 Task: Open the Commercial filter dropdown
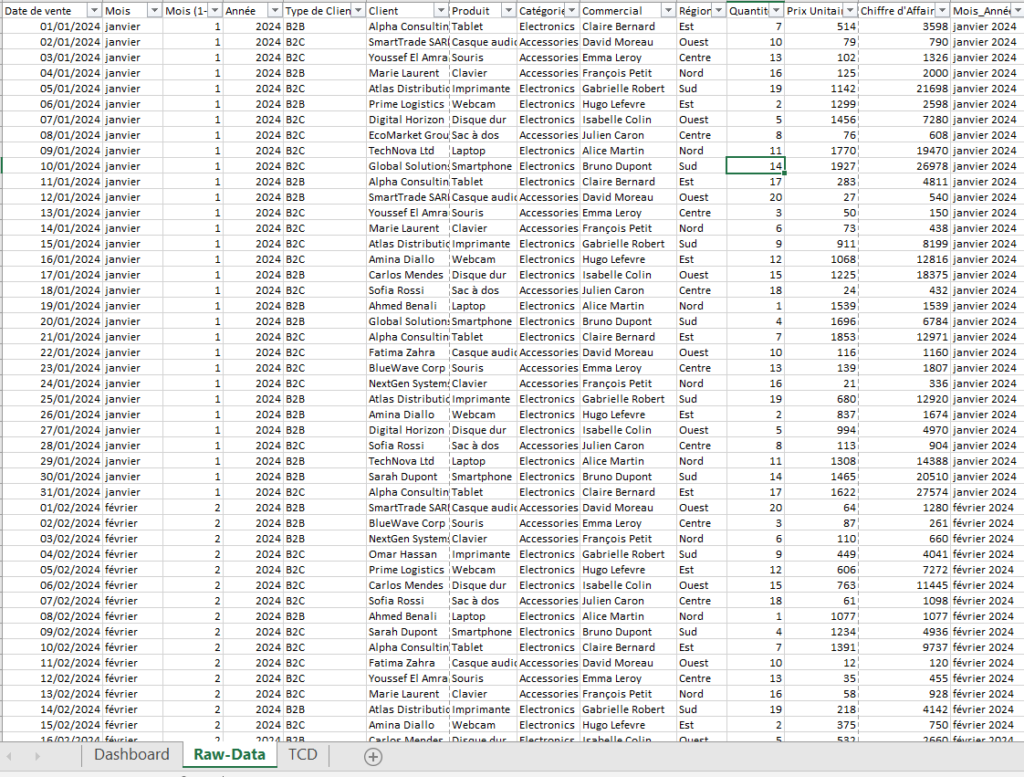(x=667, y=11)
